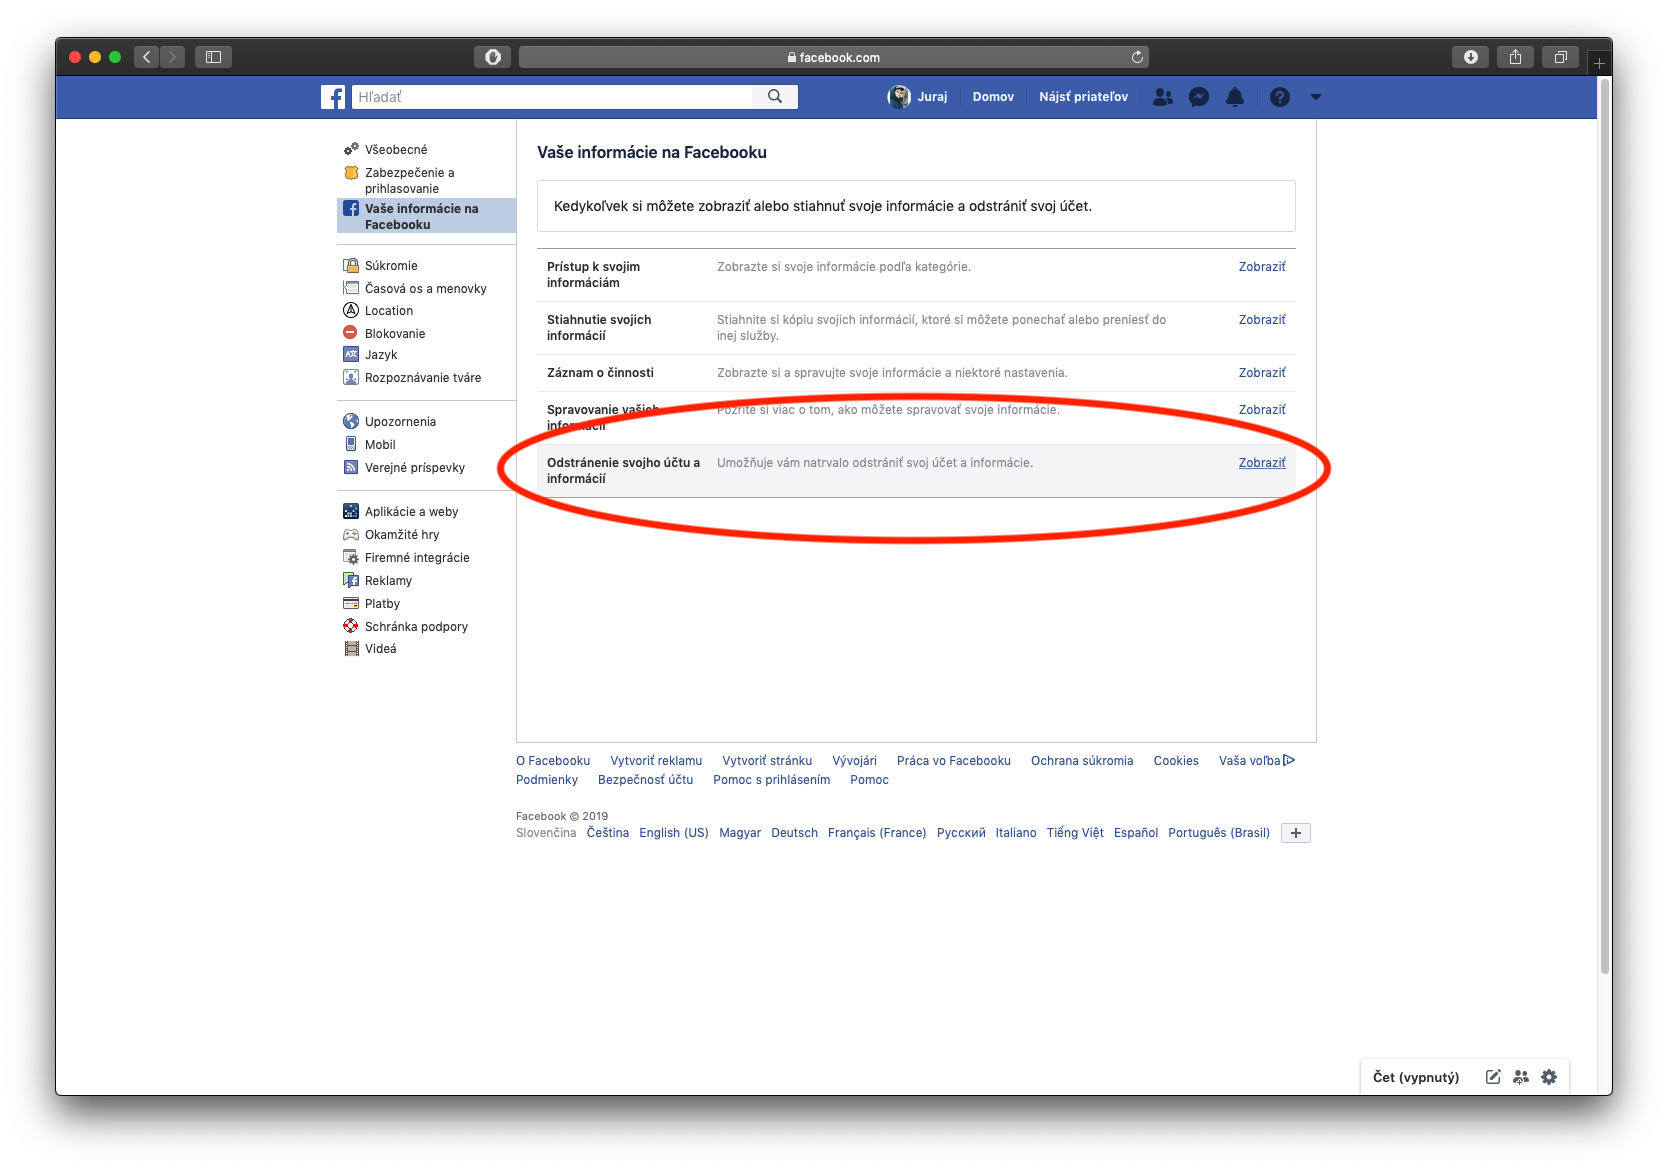Click Zobraziť for Stiahnutie svojich informácií
1668x1169 pixels.
point(1262,320)
